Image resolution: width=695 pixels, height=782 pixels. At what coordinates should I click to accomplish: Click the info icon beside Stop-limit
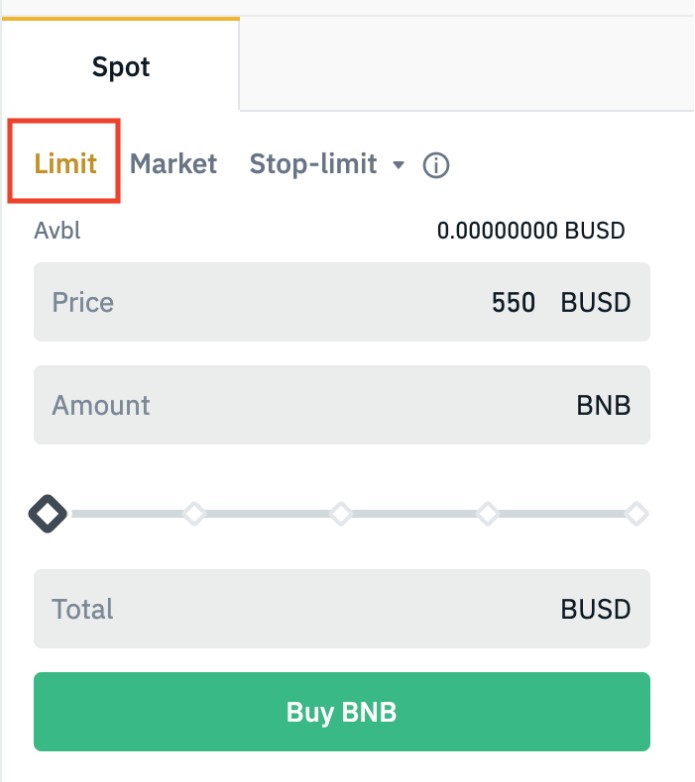tap(436, 165)
